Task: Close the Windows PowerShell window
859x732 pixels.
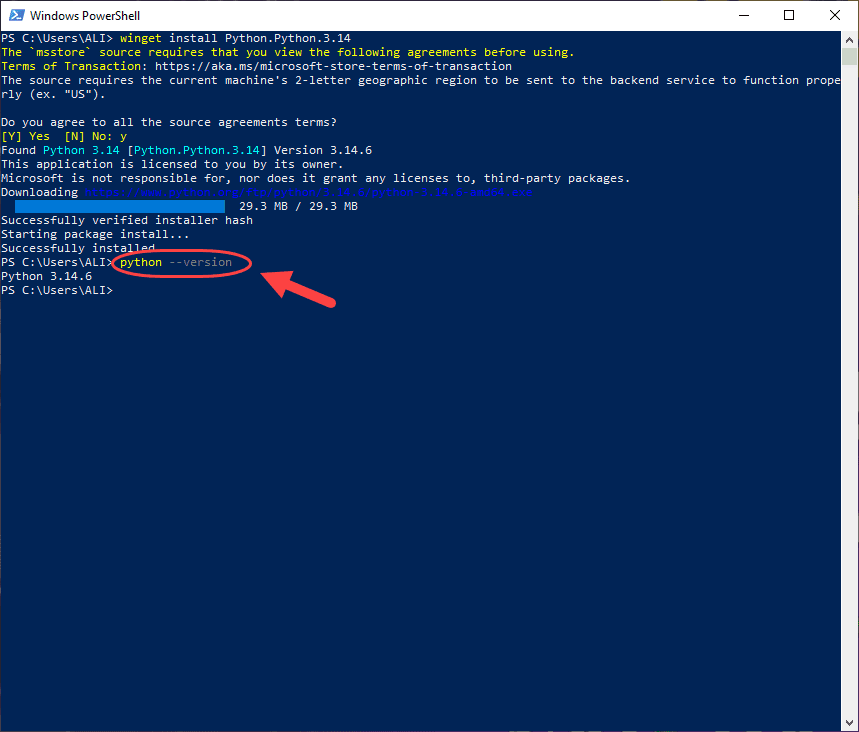Action: (x=834, y=15)
